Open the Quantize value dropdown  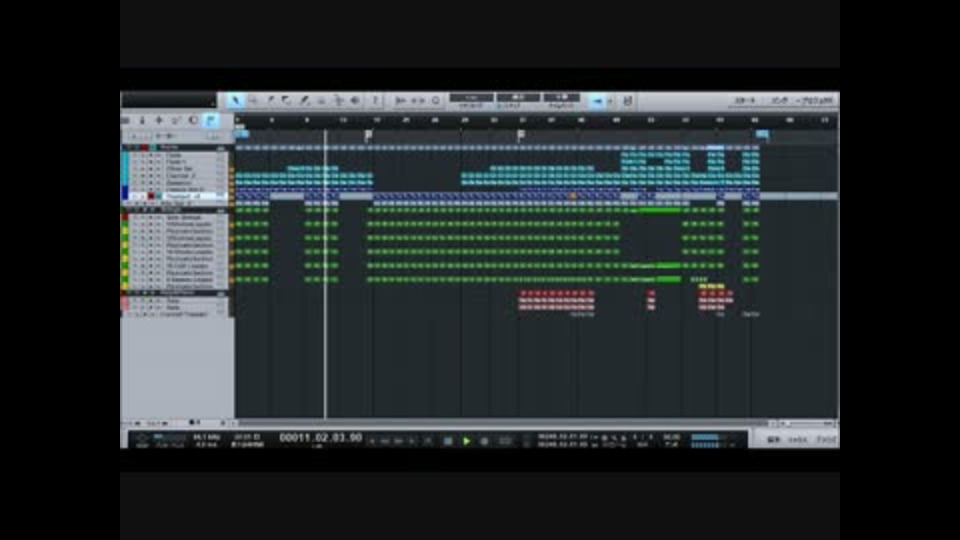pos(471,98)
